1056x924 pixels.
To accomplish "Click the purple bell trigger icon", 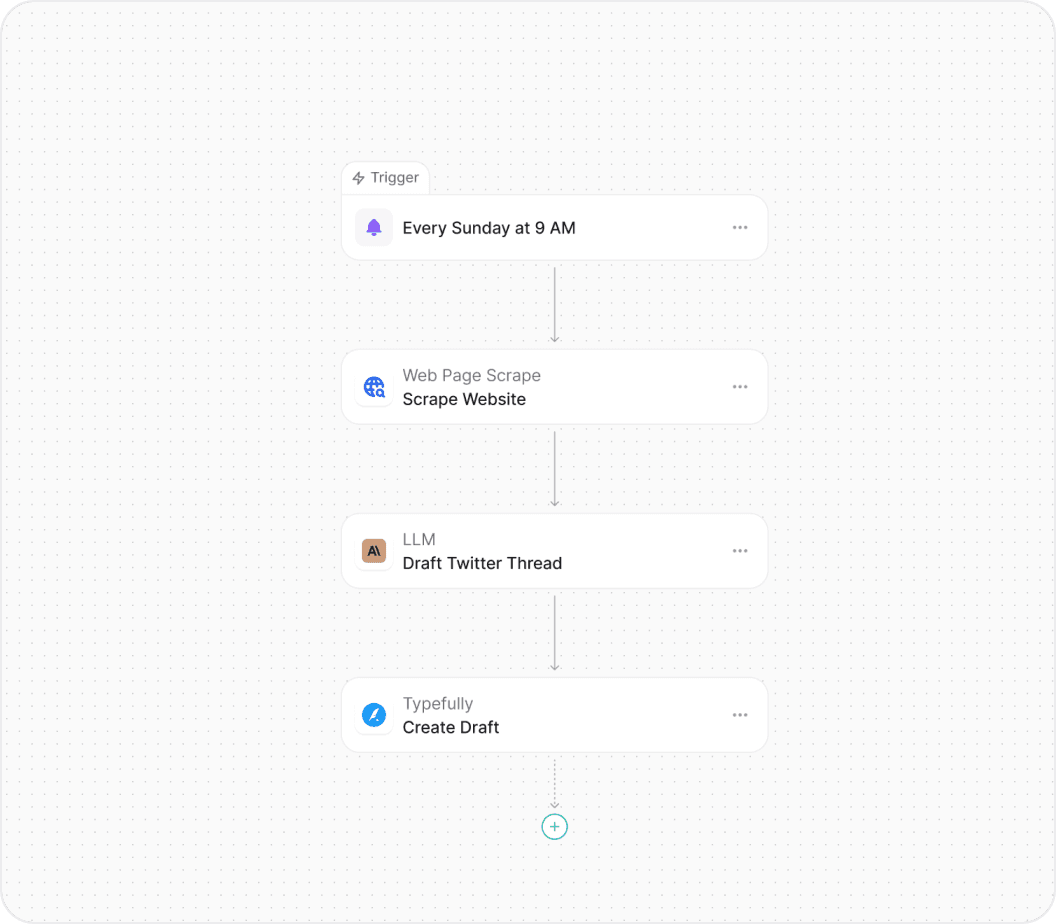I will (373, 227).
